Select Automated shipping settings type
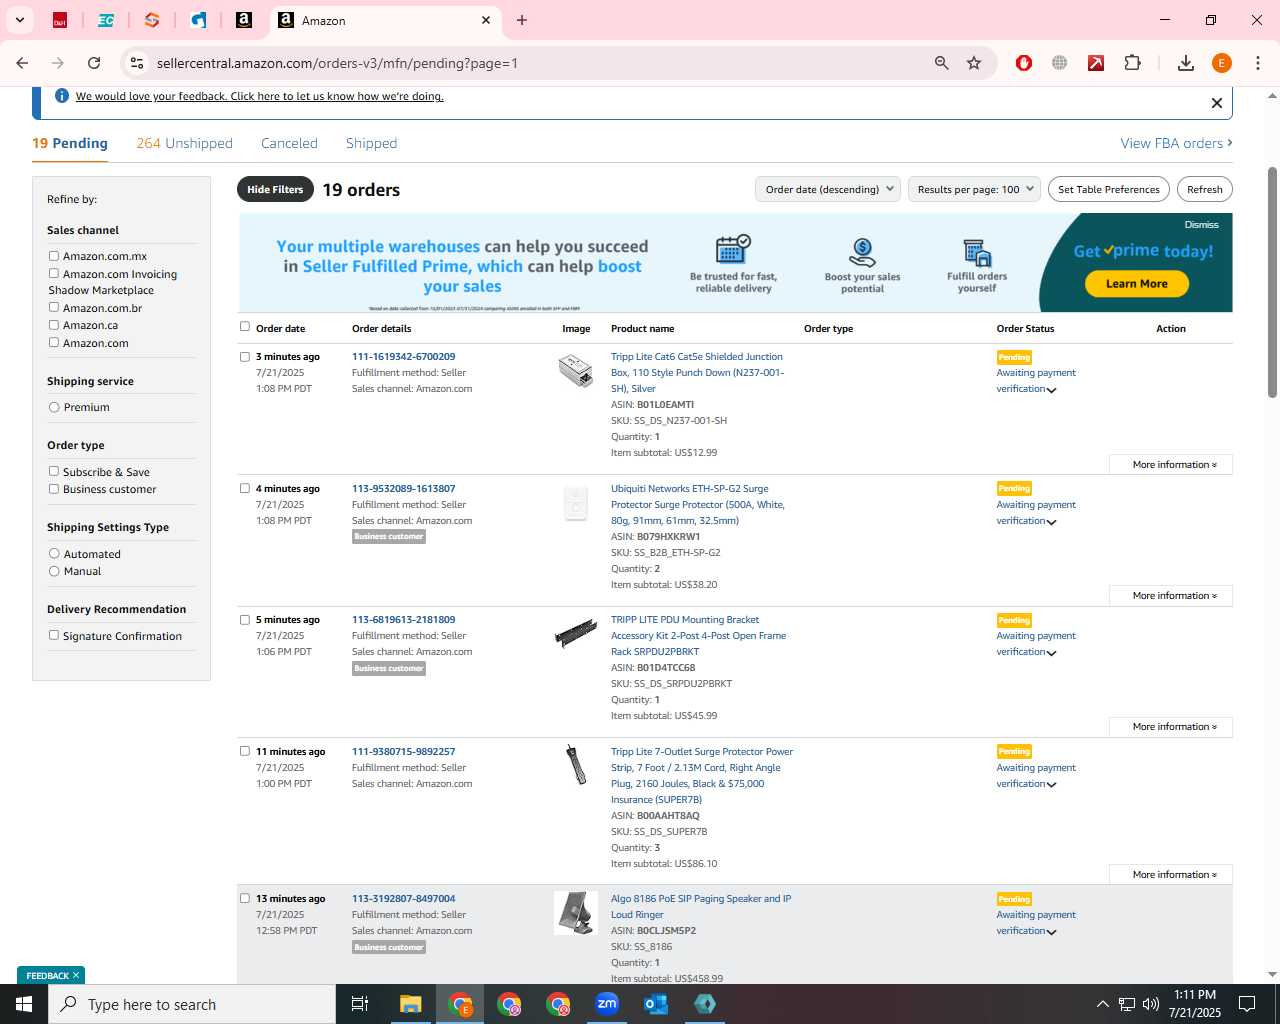1280x1024 pixels. (x=54, y=553)
